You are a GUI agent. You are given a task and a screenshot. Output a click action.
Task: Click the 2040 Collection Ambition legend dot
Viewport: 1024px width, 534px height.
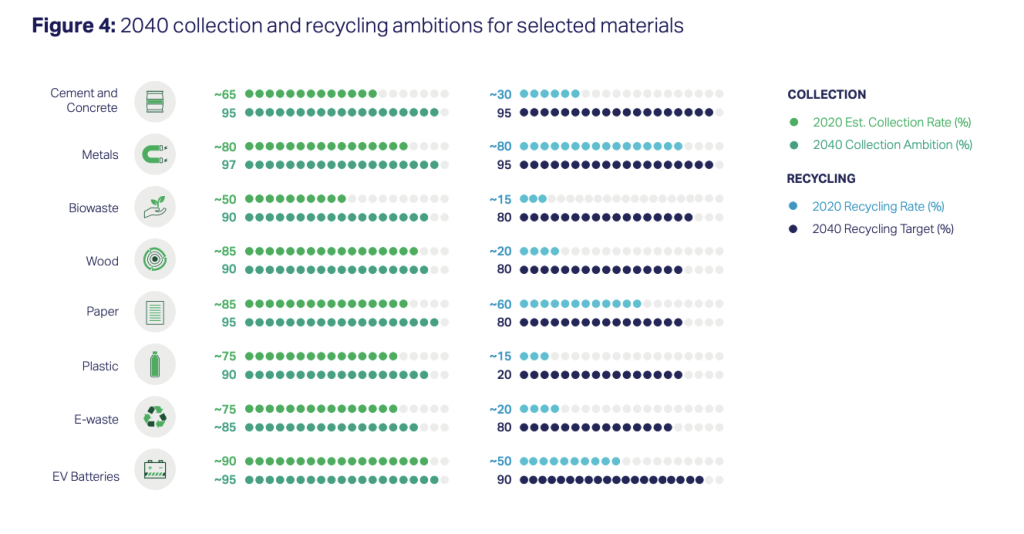[x=793, y=145]
